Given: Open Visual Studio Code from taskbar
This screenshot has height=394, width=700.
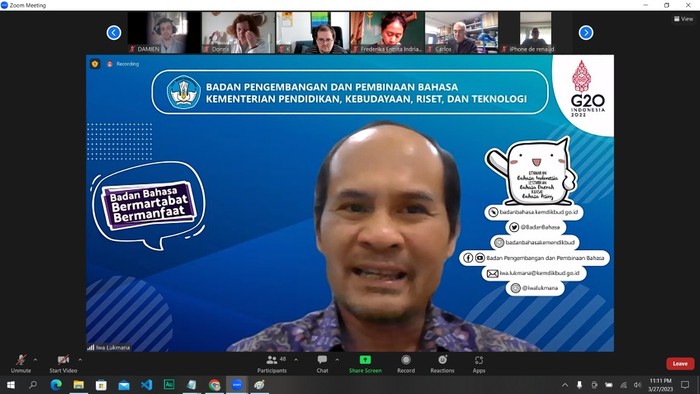Looking at the screenshot, I should click(146, 385).
